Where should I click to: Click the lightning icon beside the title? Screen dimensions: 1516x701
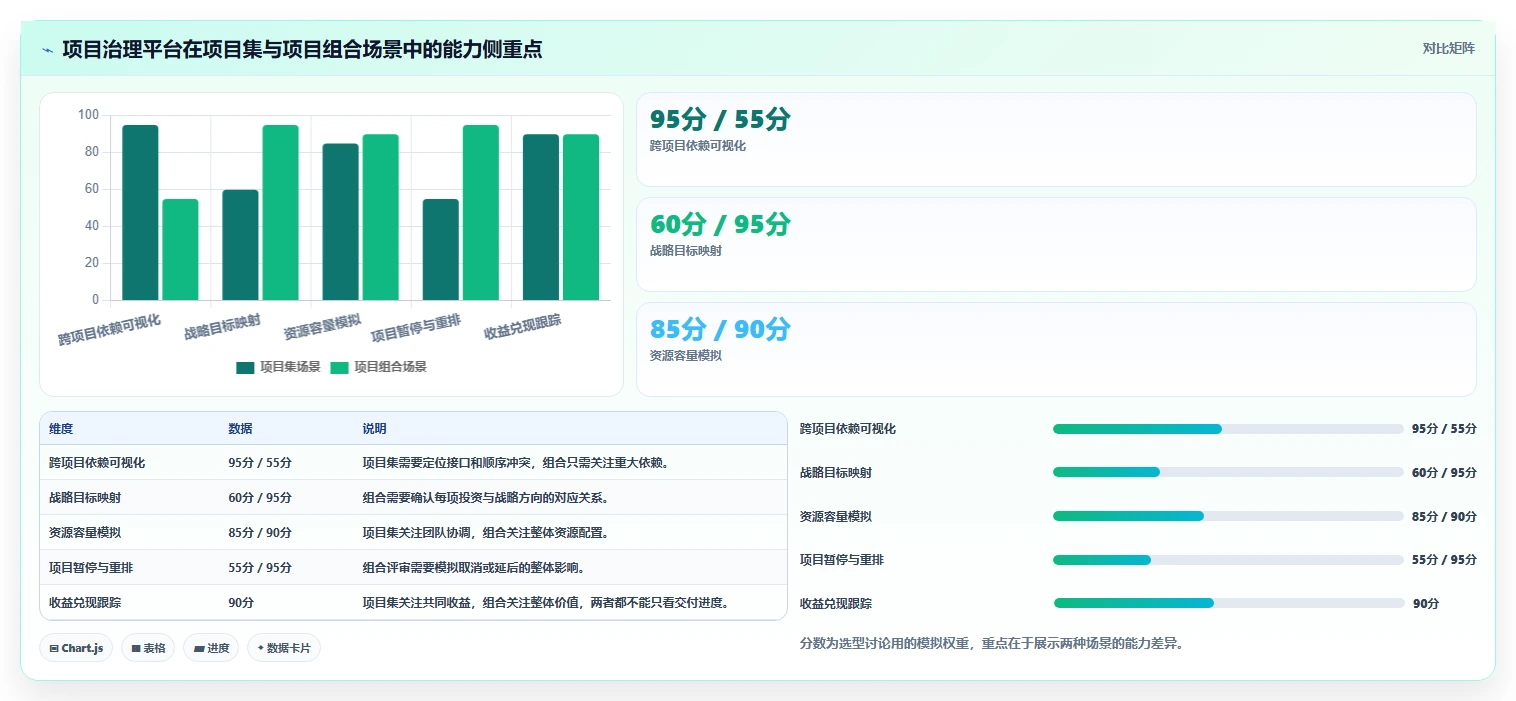(48, 50)
